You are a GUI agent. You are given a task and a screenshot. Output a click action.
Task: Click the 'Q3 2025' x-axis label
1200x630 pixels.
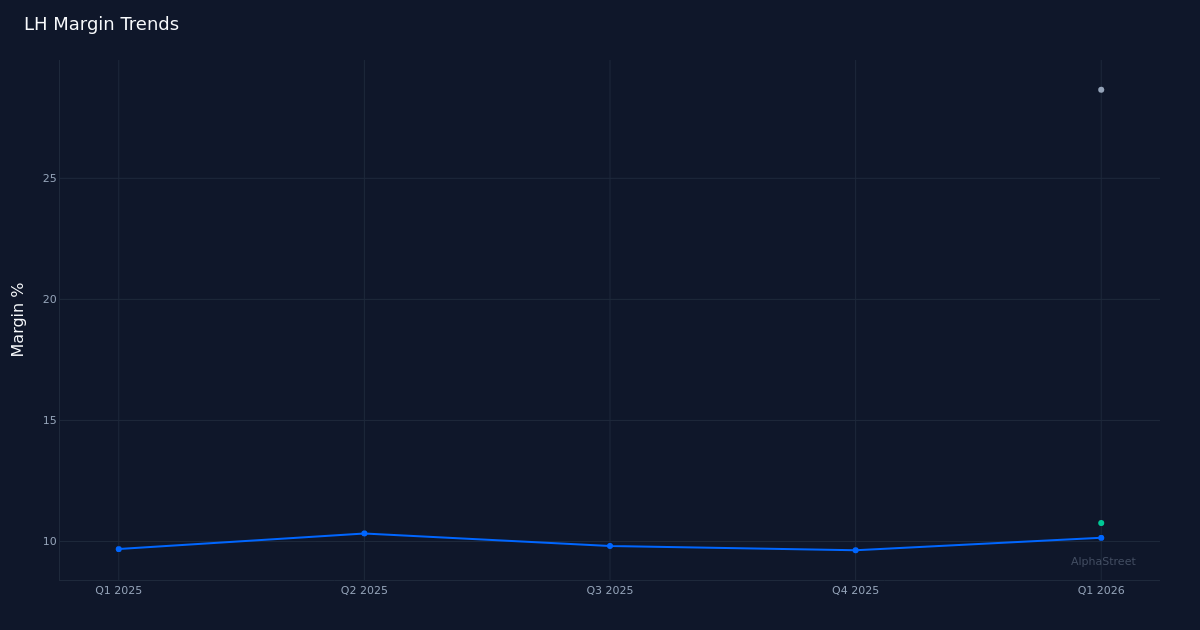tap(610, 591)
